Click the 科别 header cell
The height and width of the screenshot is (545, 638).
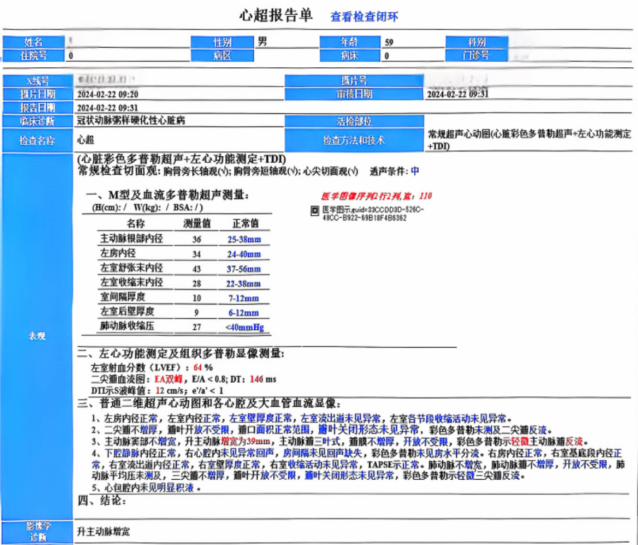[x=476, y=42]
